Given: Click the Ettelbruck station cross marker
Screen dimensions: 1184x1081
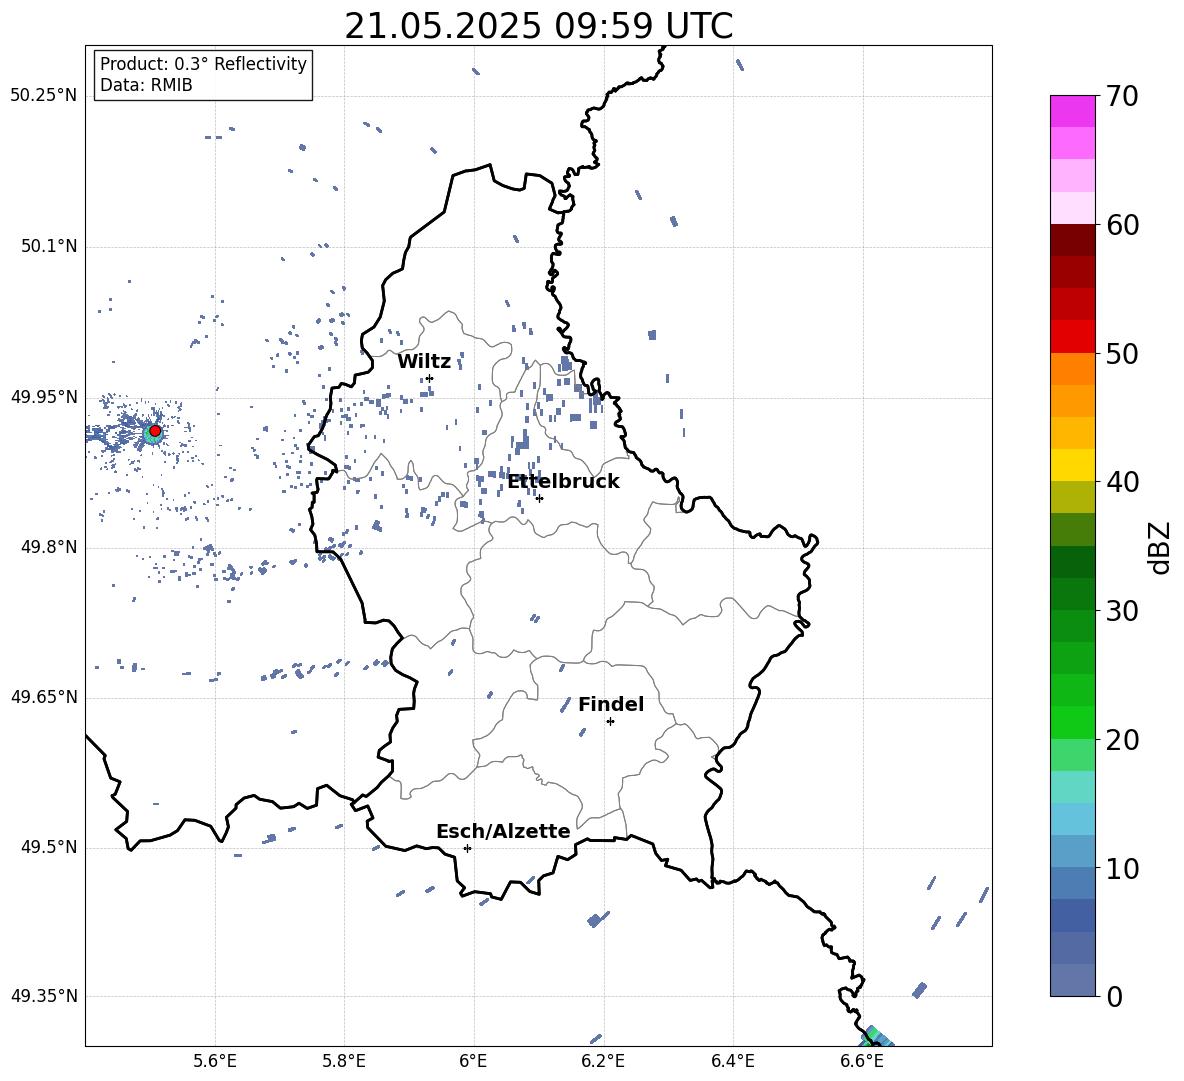Looking at the screenshot, I should [x=539, y=498].
